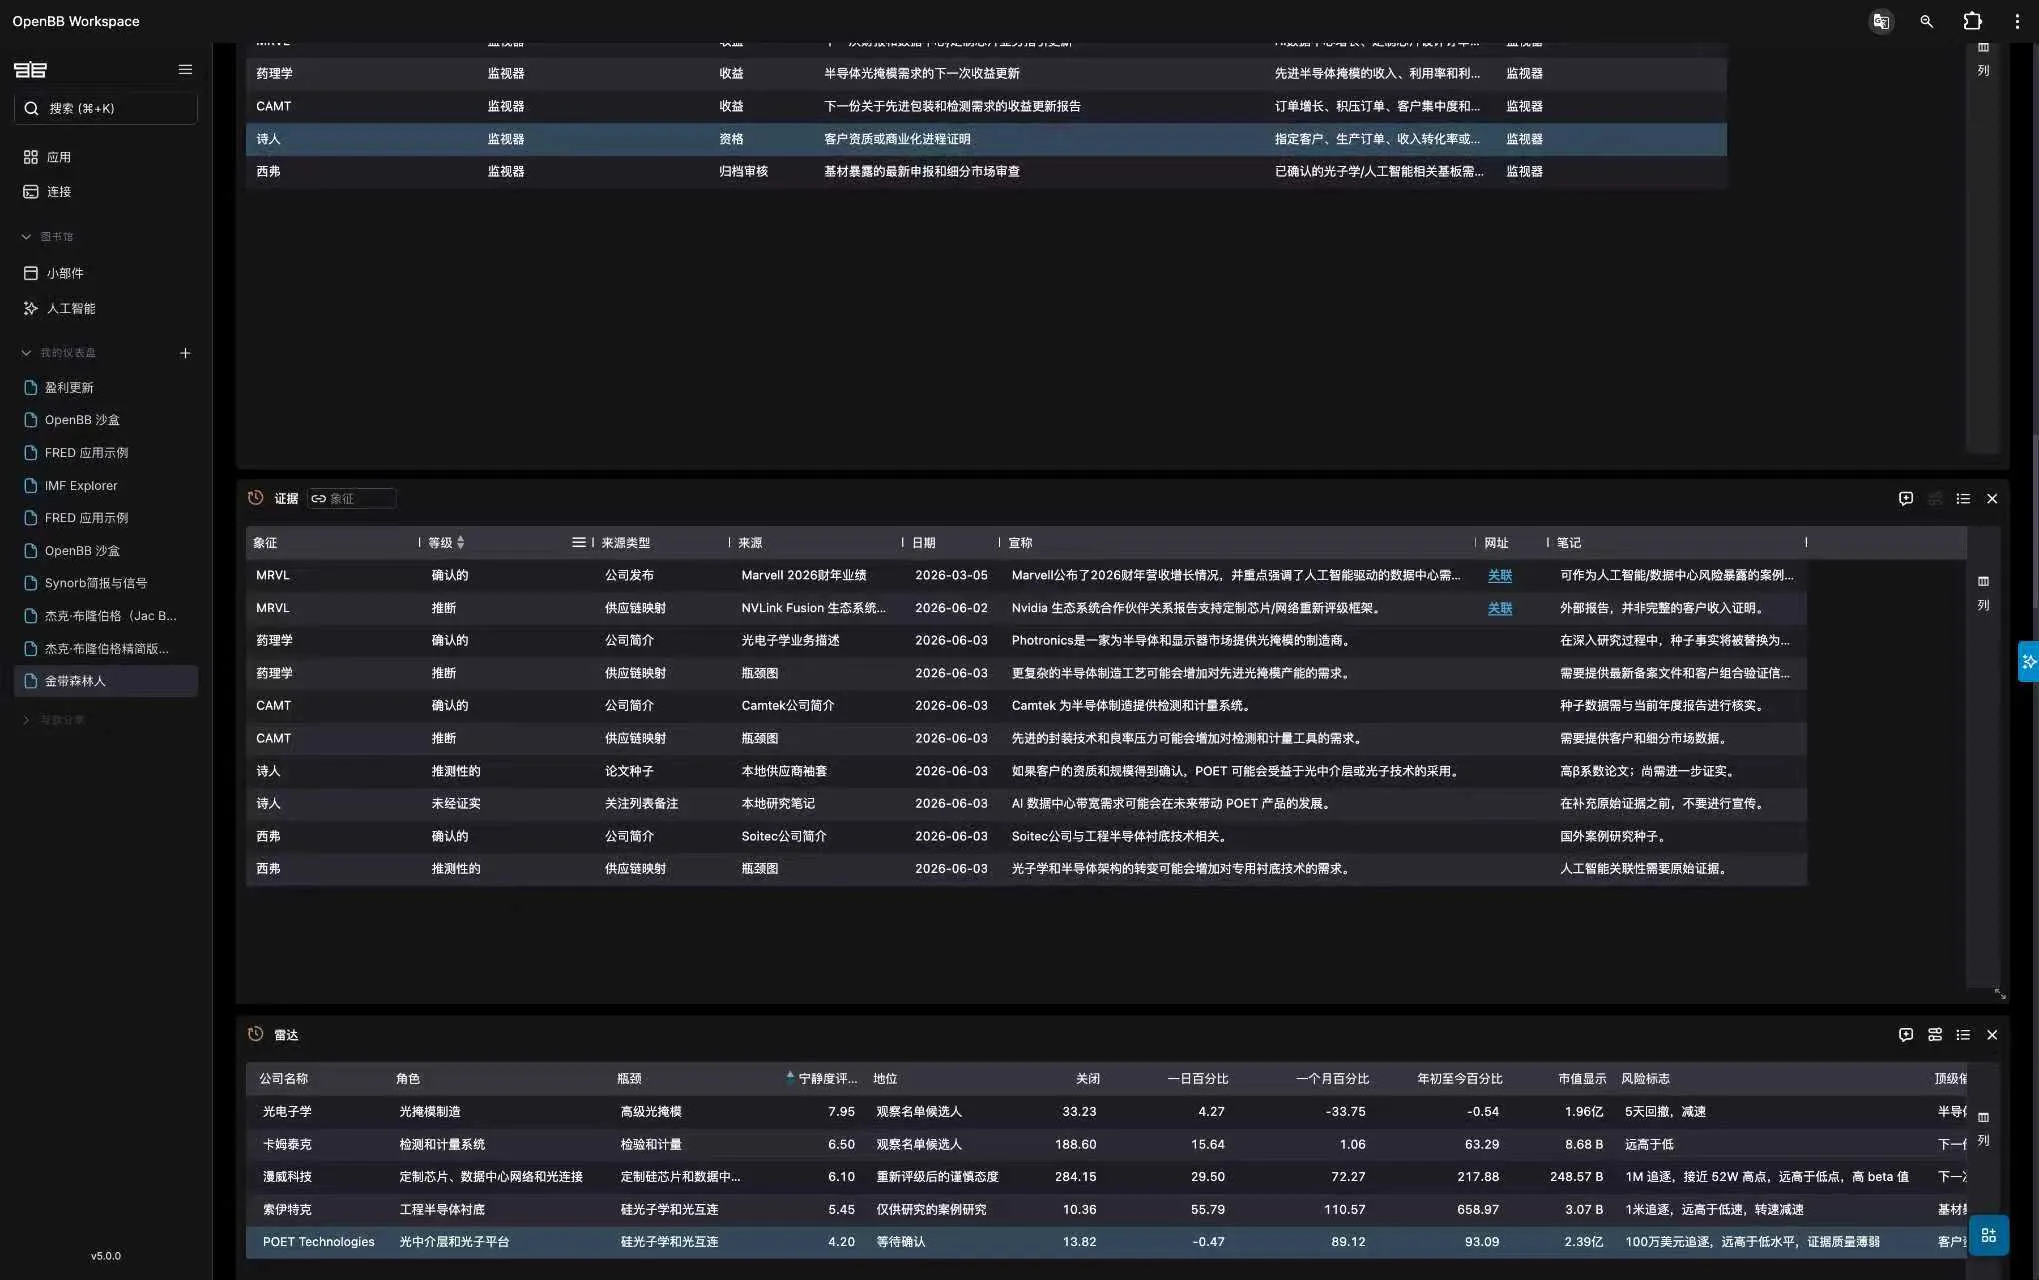The width and height of the screenshot is (2039, 1280).
Task: Click the OpenBB logo in sidebar
Action: (30, 69)
